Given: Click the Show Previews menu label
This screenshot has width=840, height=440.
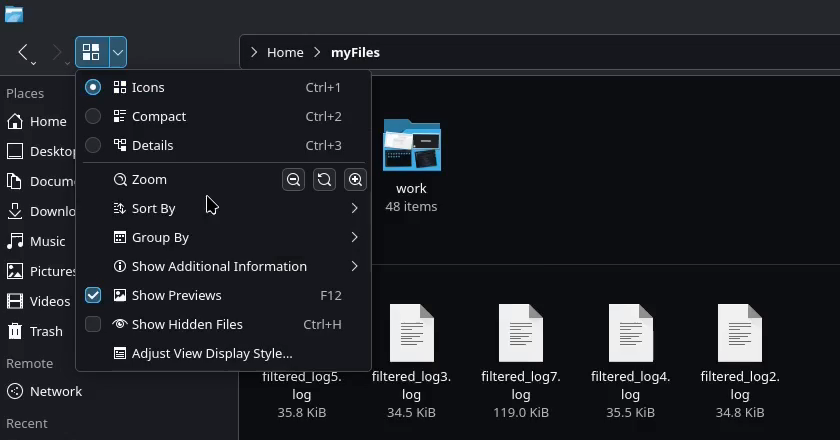Looking at the screenshot, I should pos(176,295).
